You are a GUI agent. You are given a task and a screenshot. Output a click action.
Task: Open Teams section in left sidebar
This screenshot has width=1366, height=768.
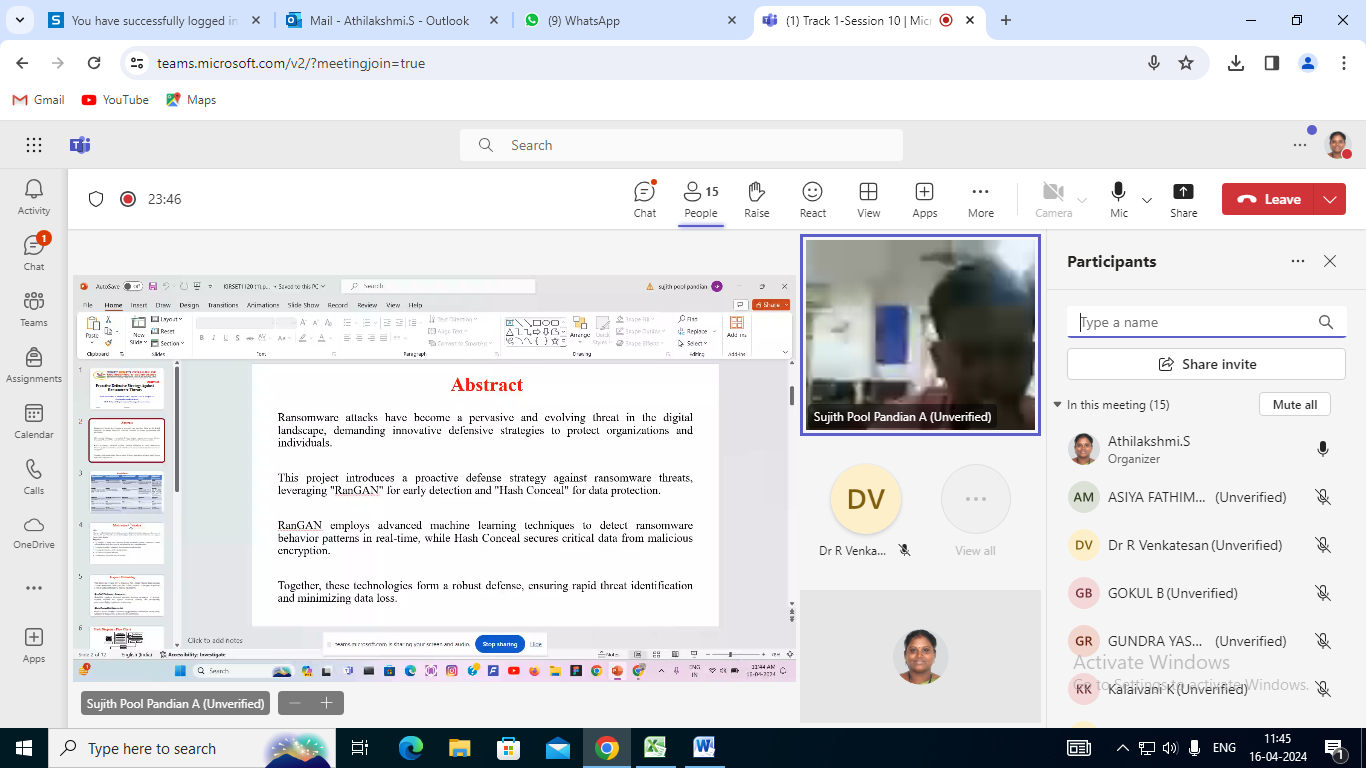pyautogui.click(x=34, y=309)
